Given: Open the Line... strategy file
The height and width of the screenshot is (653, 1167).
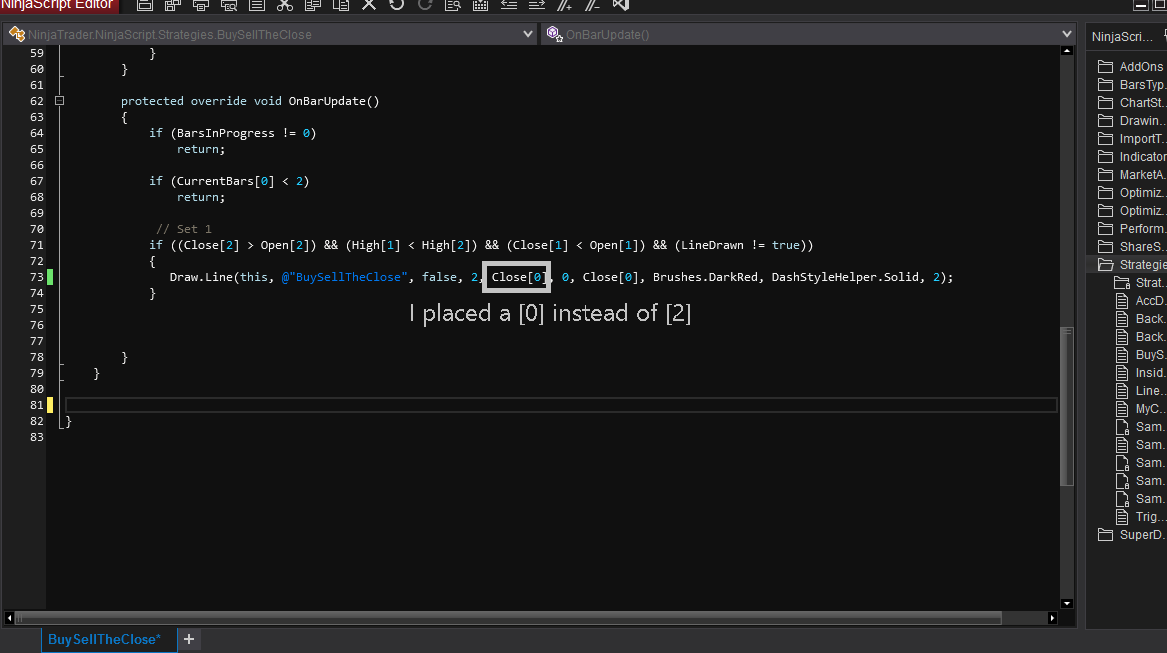Looking at the screenshot, I should 1141,390.
